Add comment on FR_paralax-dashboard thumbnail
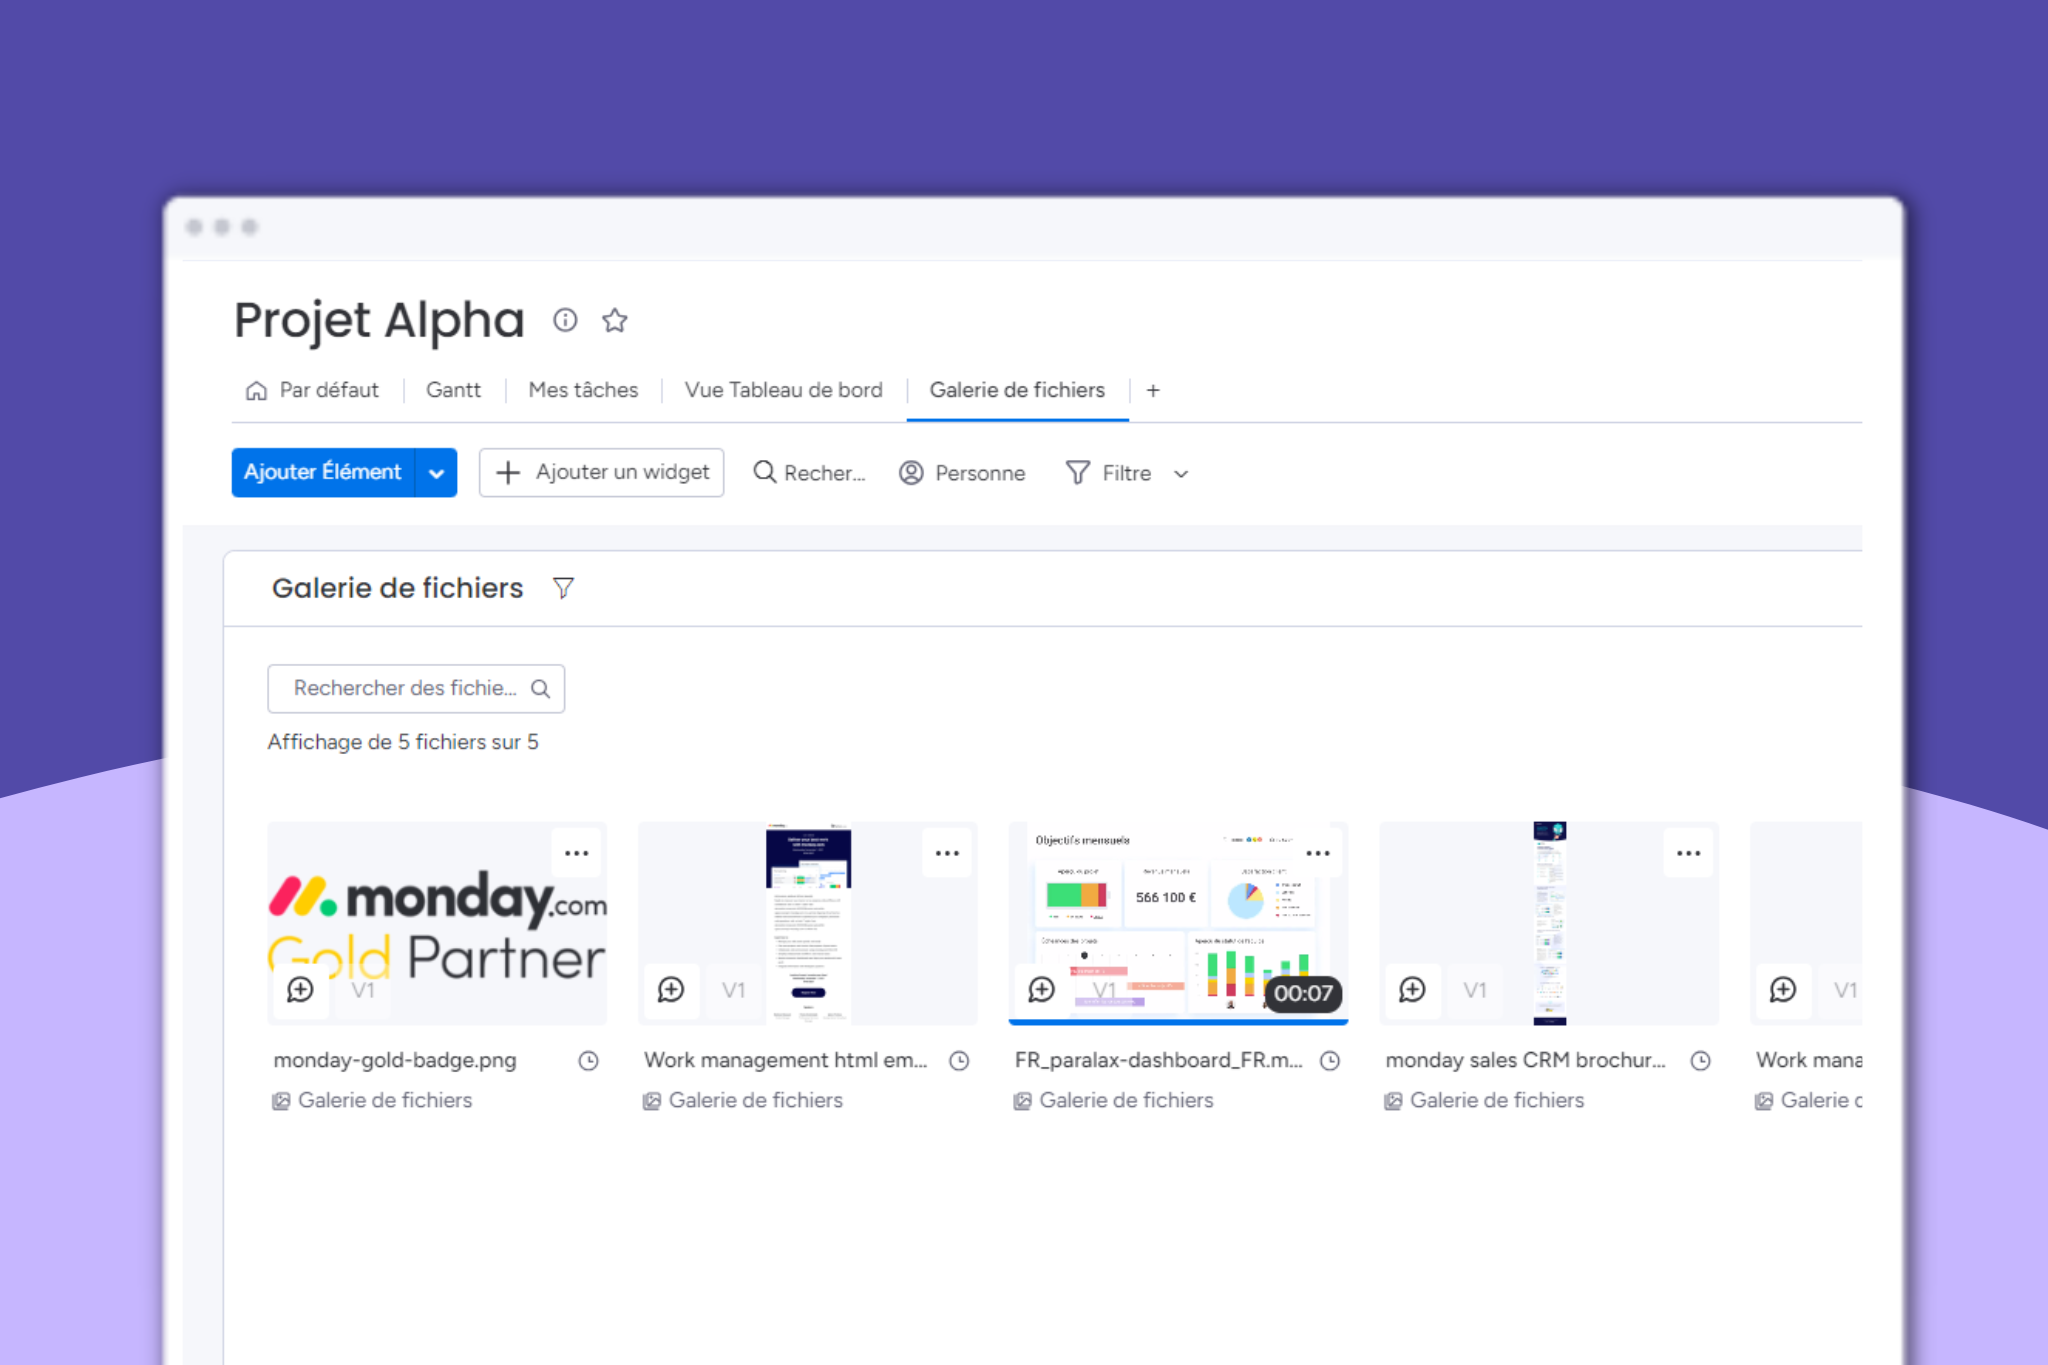Screen dimensions: 2048x1365 pos(1042,990)
